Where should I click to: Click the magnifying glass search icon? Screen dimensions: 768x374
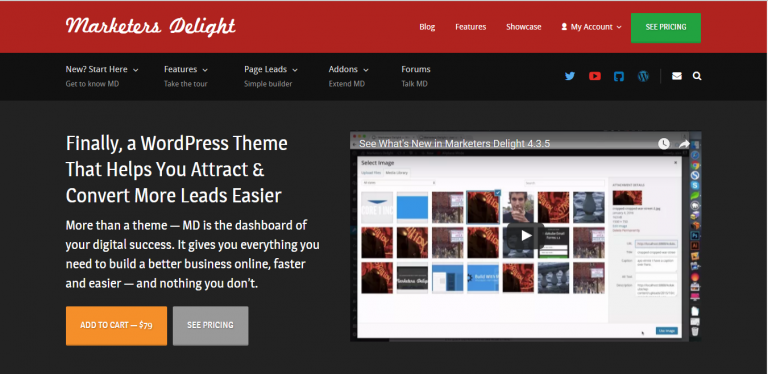click(x=697, y=76)
